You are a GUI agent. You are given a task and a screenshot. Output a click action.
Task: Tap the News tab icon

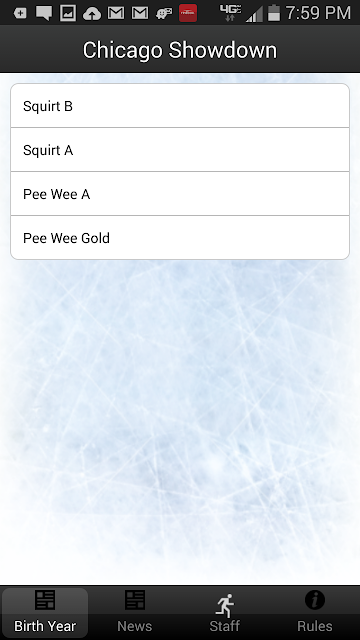point(135,600)
